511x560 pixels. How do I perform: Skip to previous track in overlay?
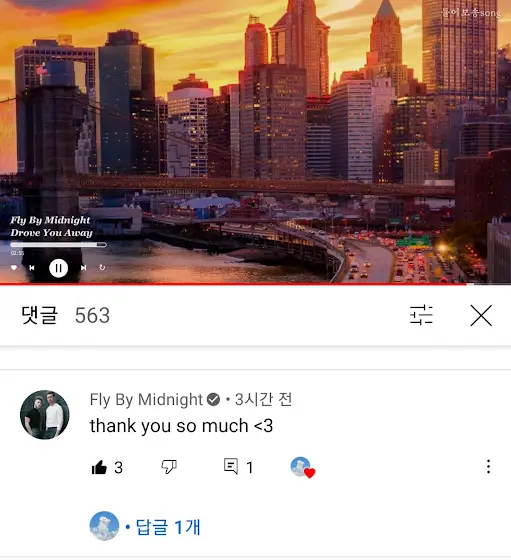click(x=32, y=268)
